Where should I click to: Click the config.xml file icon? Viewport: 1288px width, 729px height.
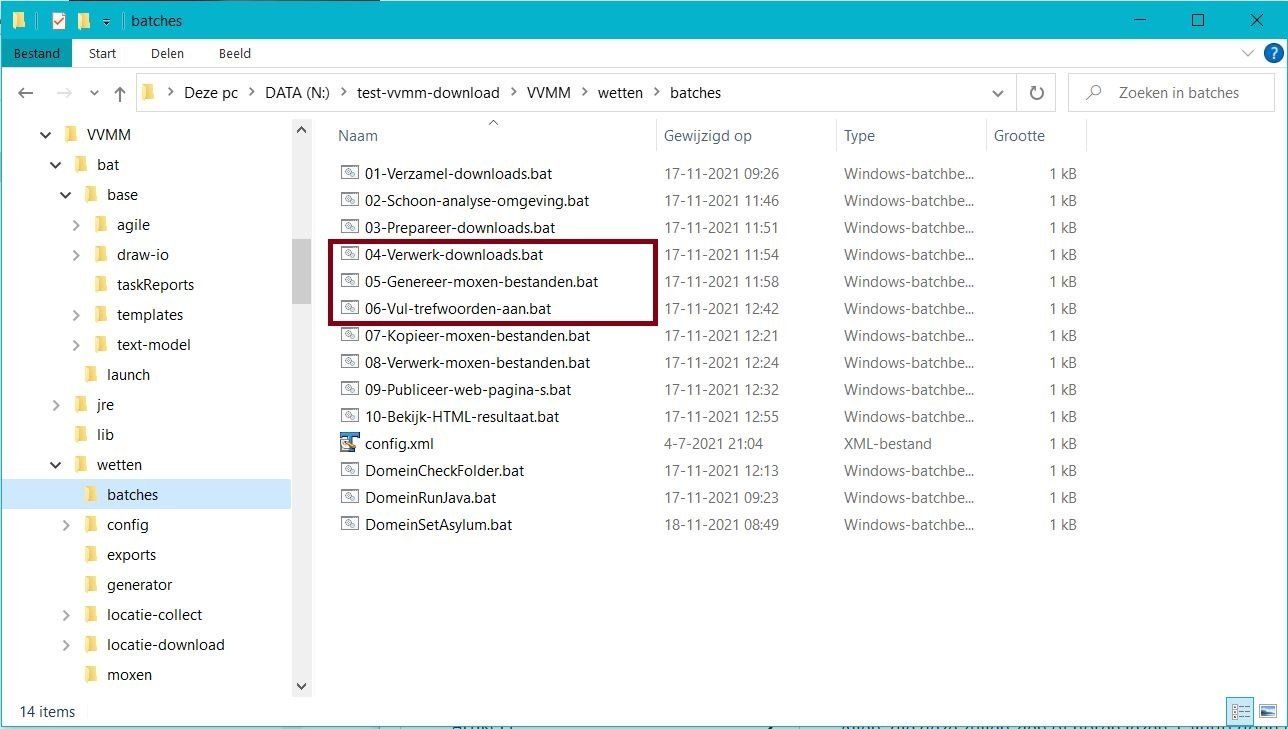(x=349, y=443)
